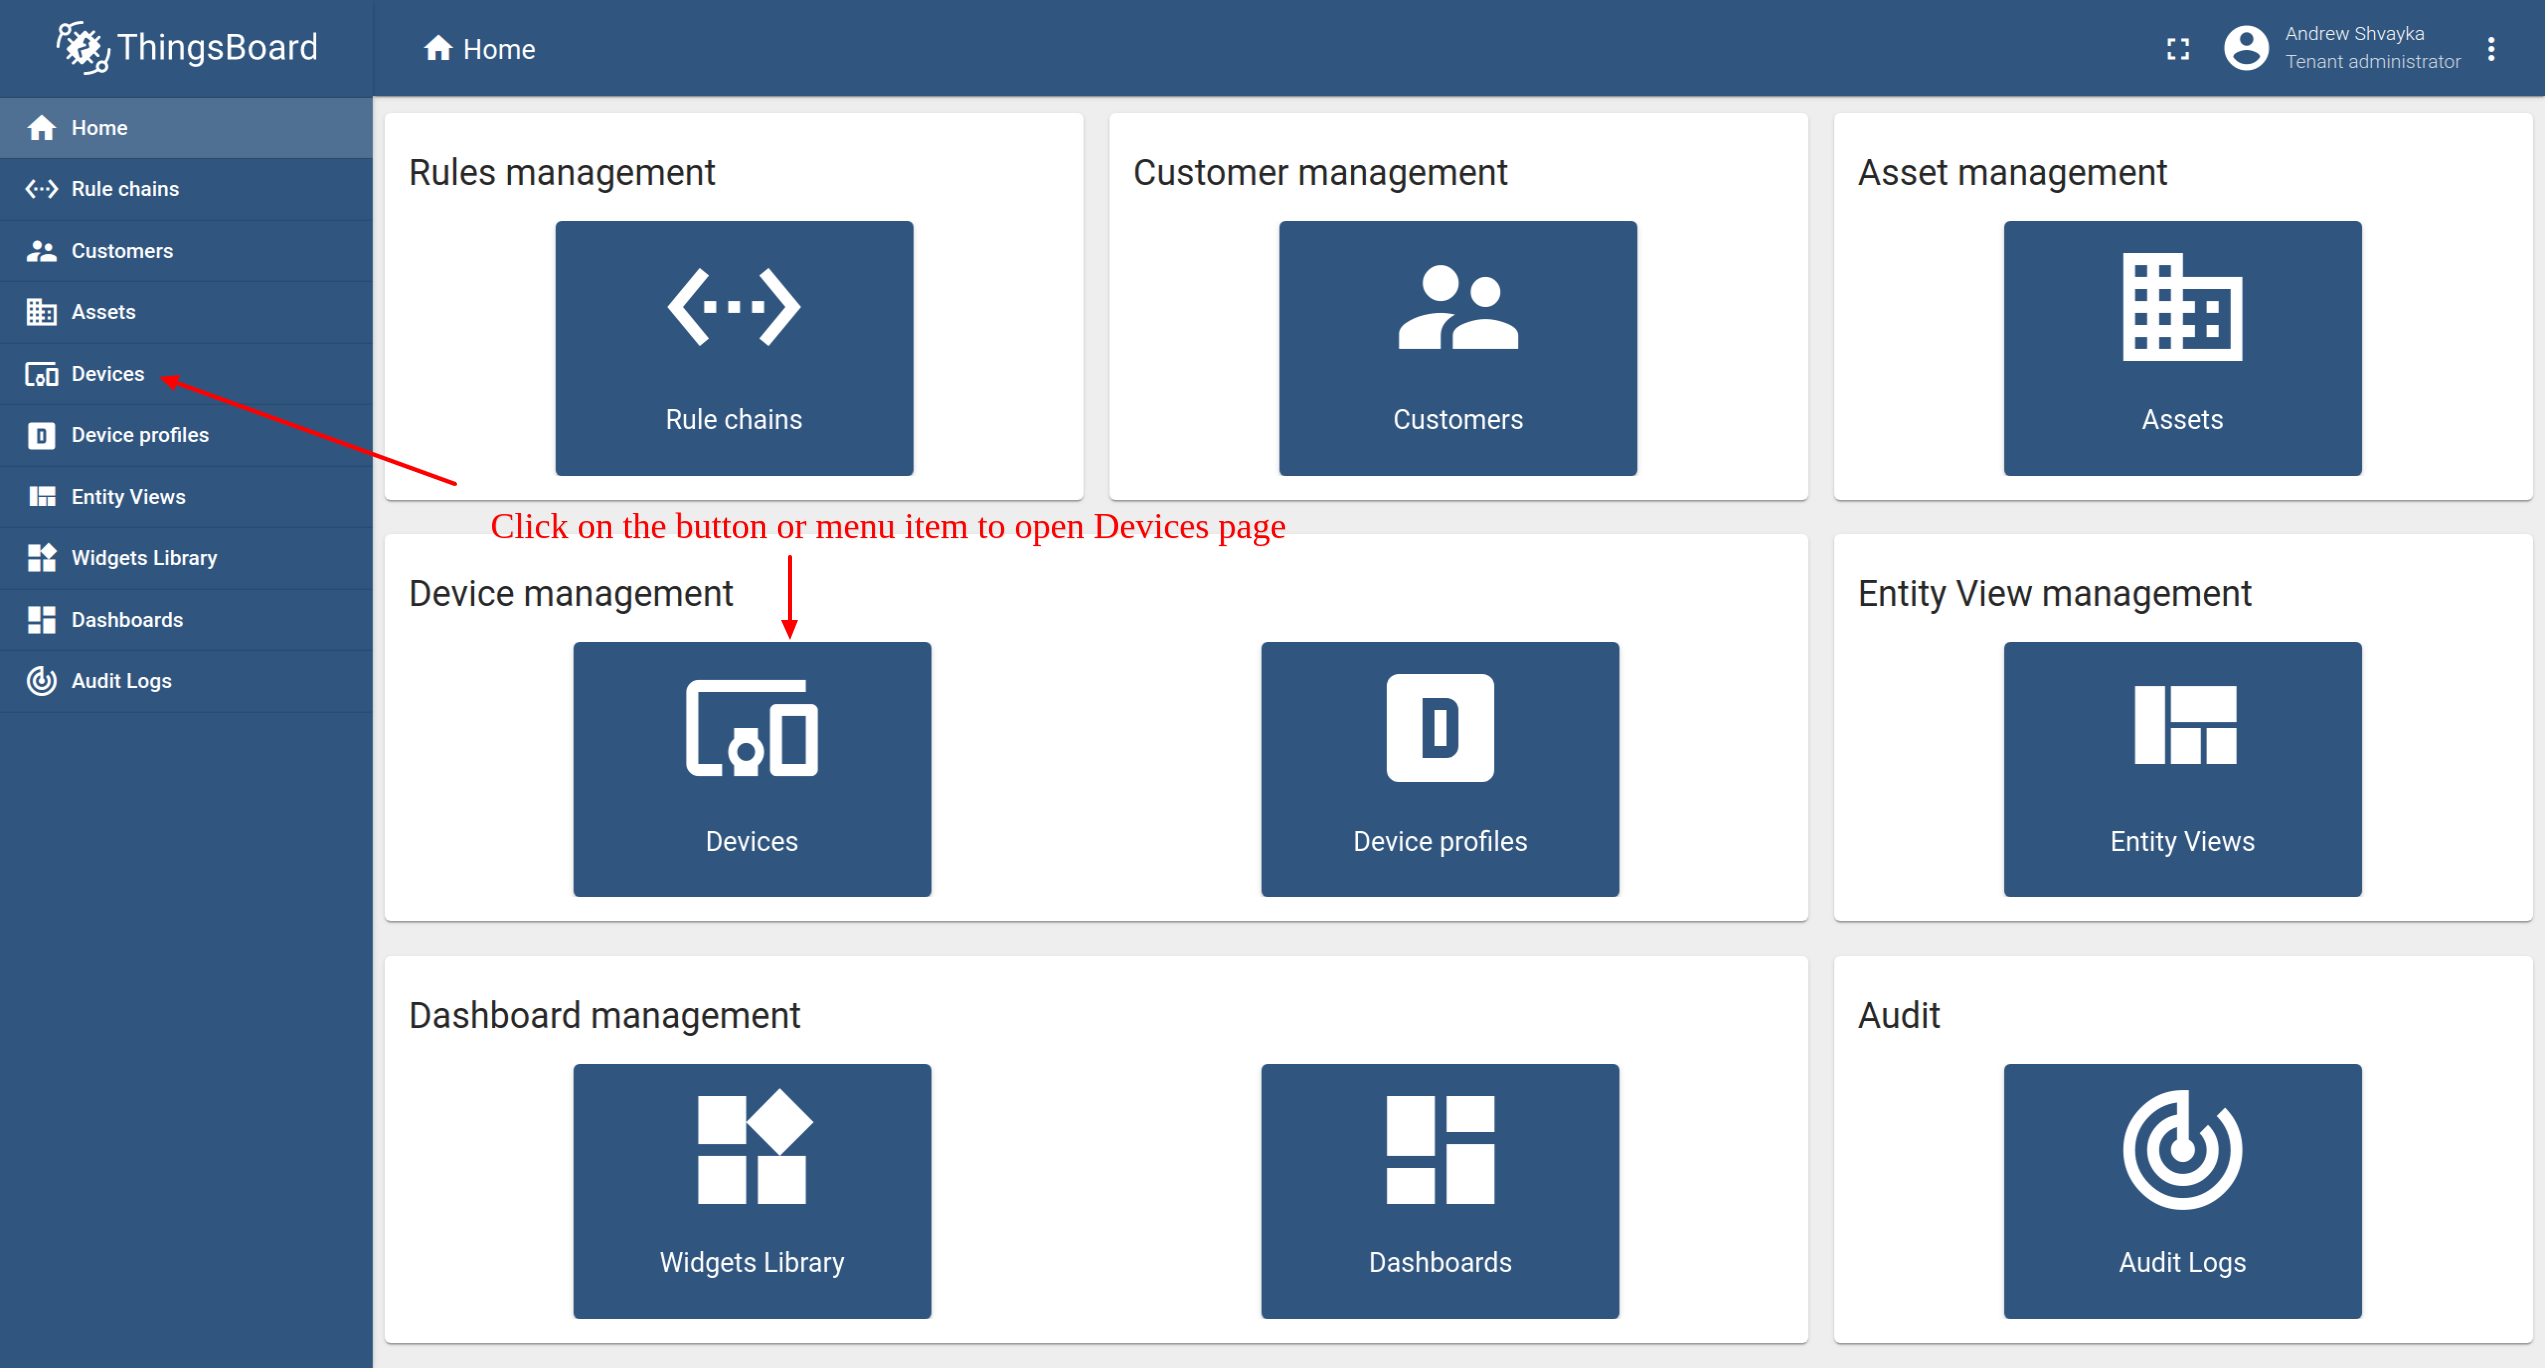Click Audit Logs sidebar icon
Viewport: 2545px width, 1368px height.
41,681
